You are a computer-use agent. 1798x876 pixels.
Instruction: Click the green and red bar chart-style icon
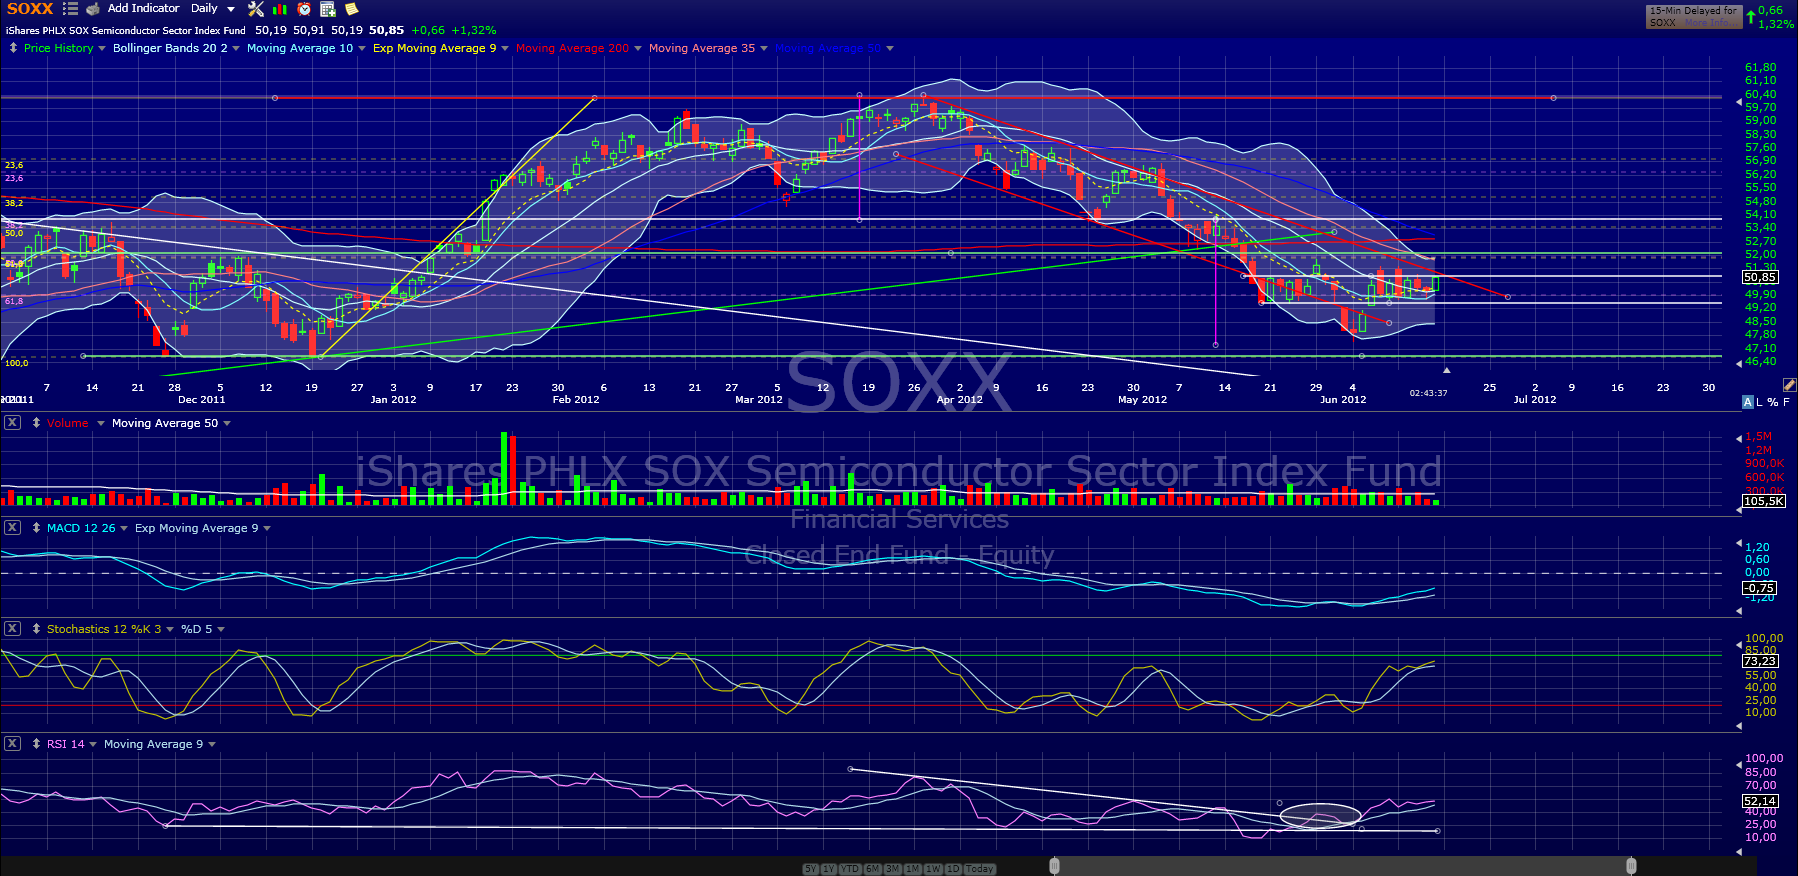point(281,9)
